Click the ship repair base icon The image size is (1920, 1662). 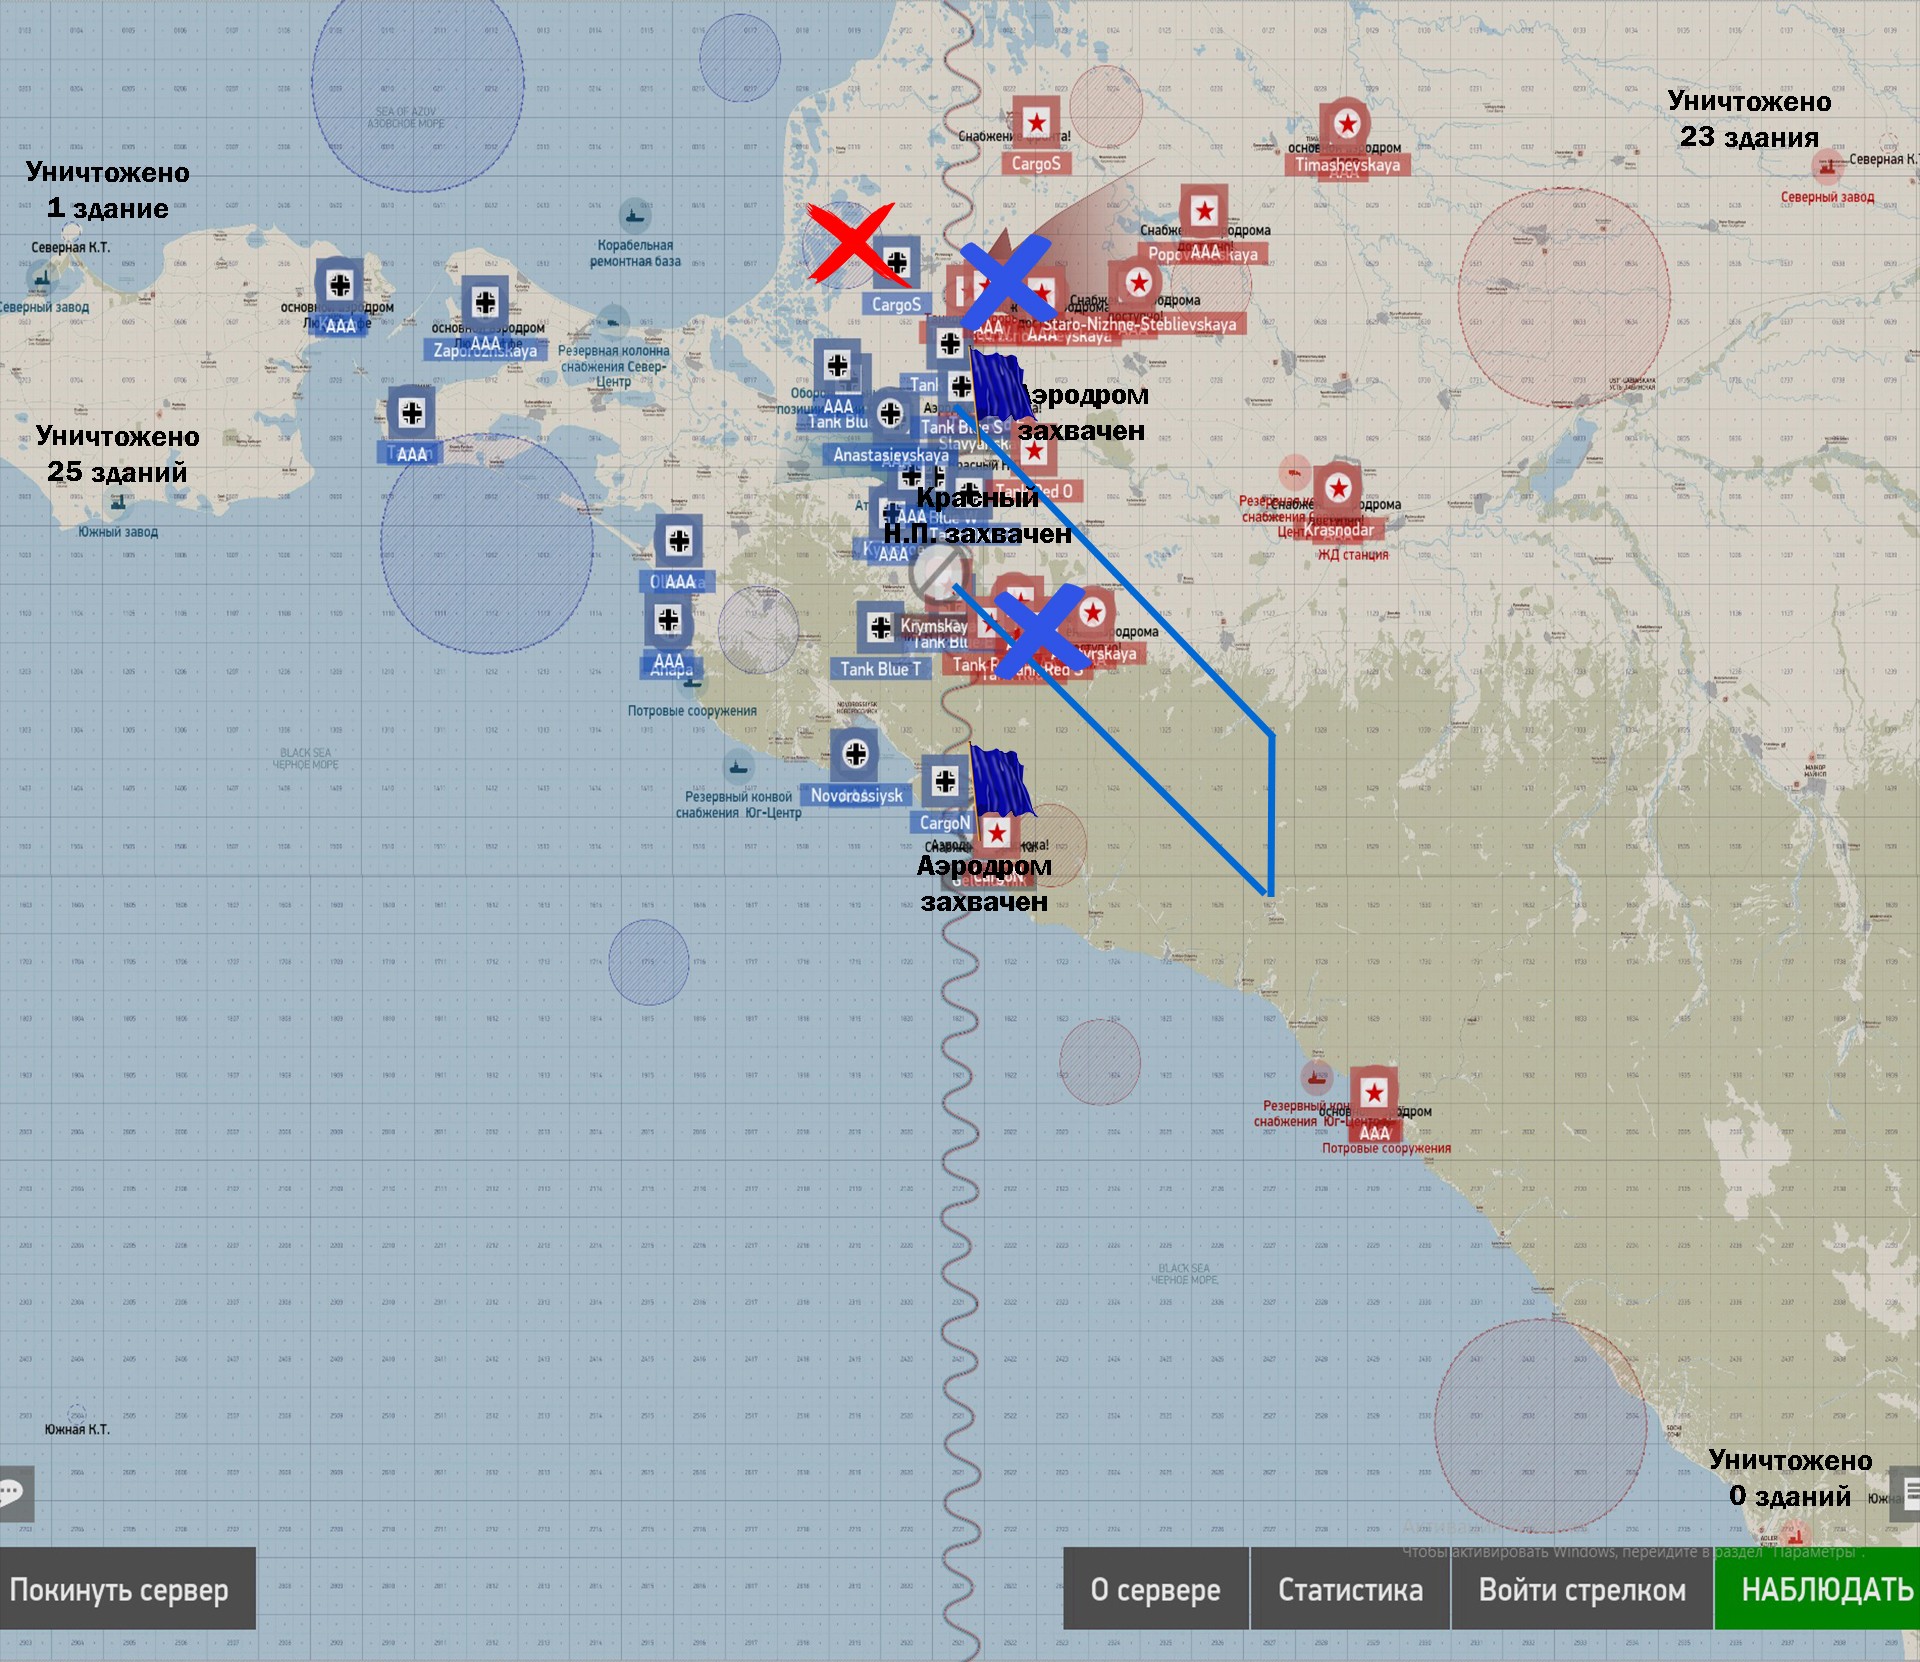[x=635, y=215]
